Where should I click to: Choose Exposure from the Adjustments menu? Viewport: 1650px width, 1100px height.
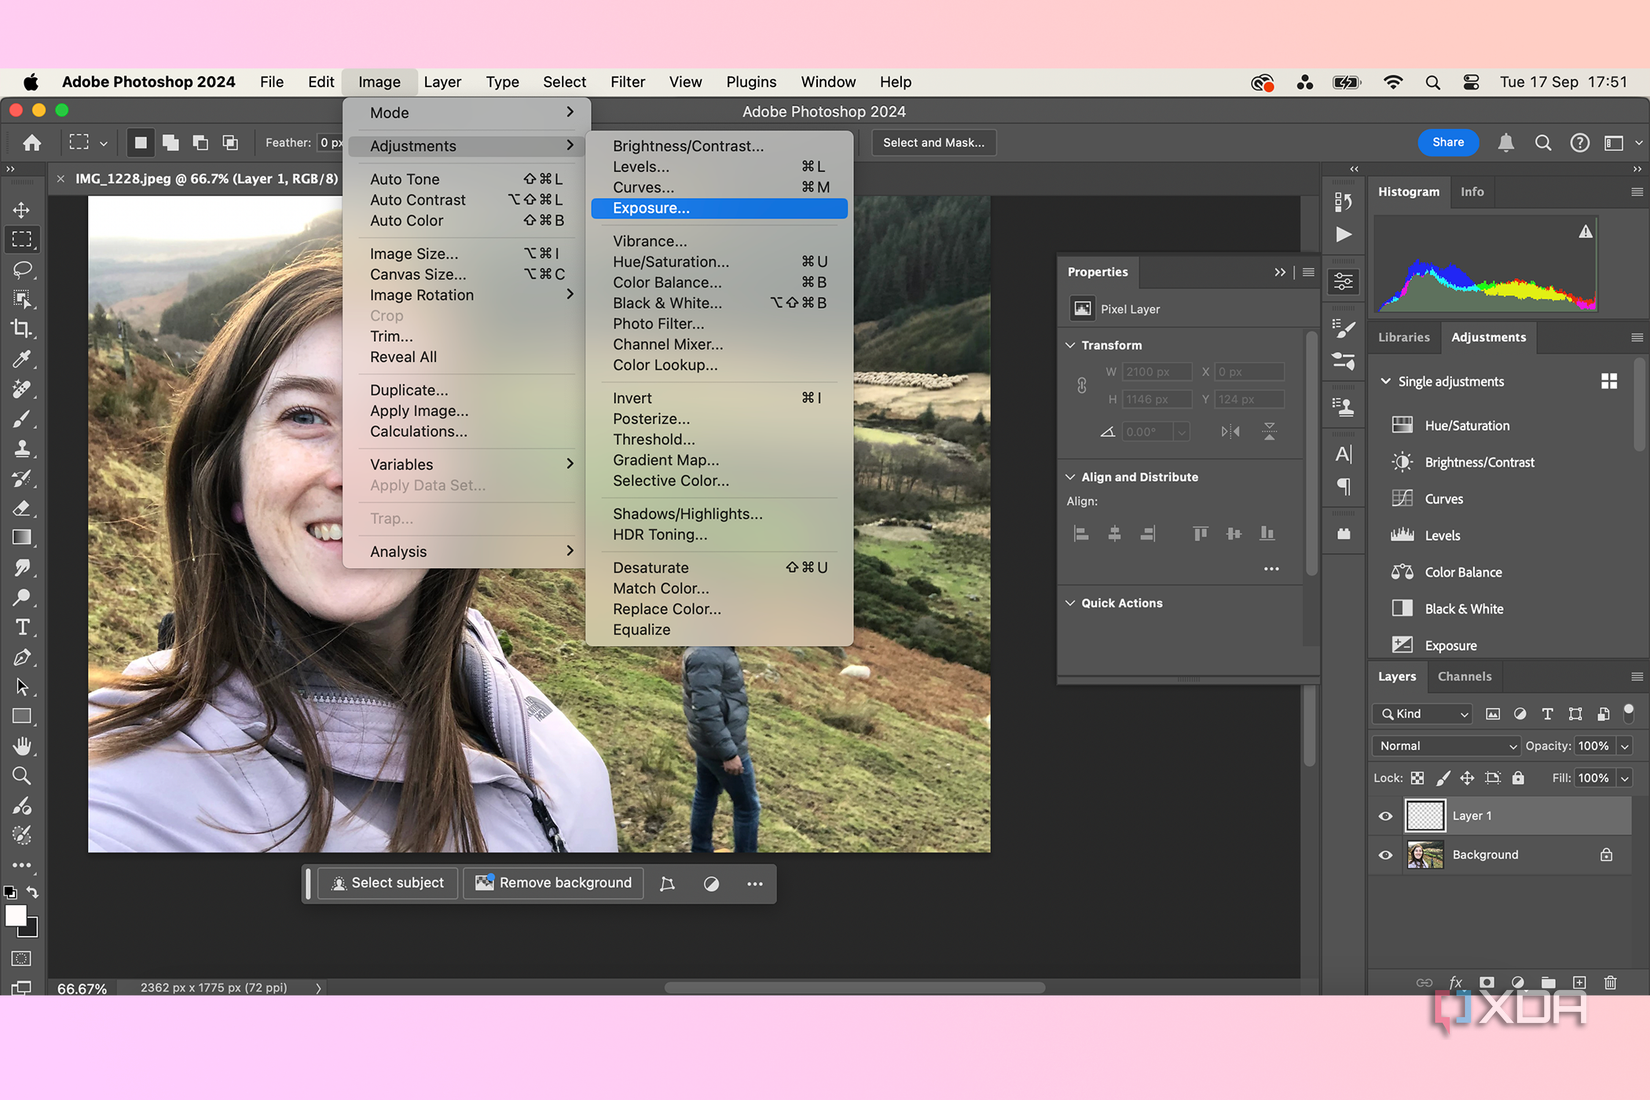click(x=651, y=208)
